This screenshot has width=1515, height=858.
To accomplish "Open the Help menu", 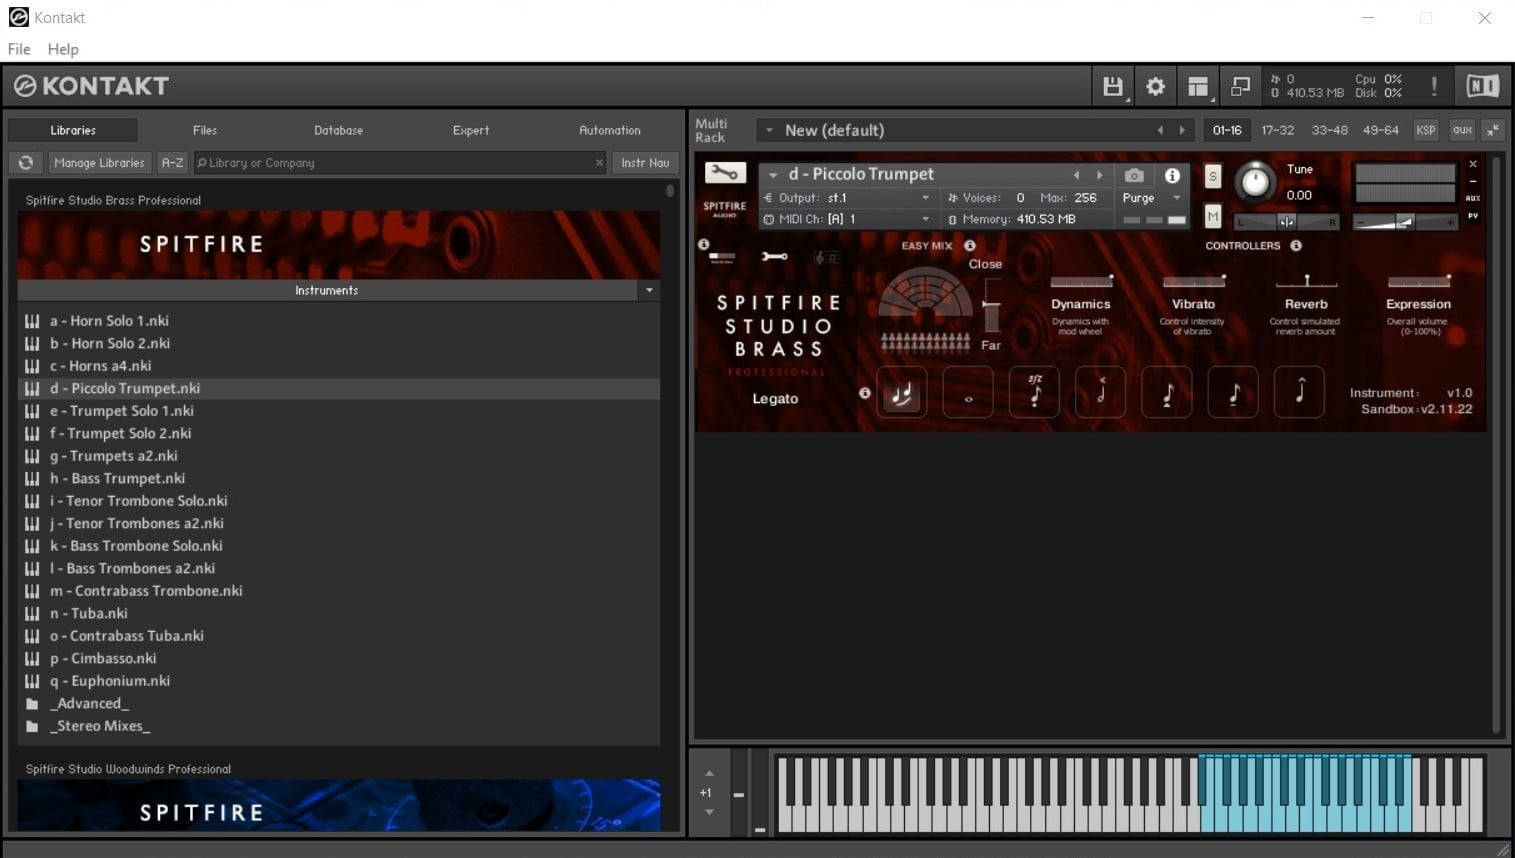I will (62, 49).
